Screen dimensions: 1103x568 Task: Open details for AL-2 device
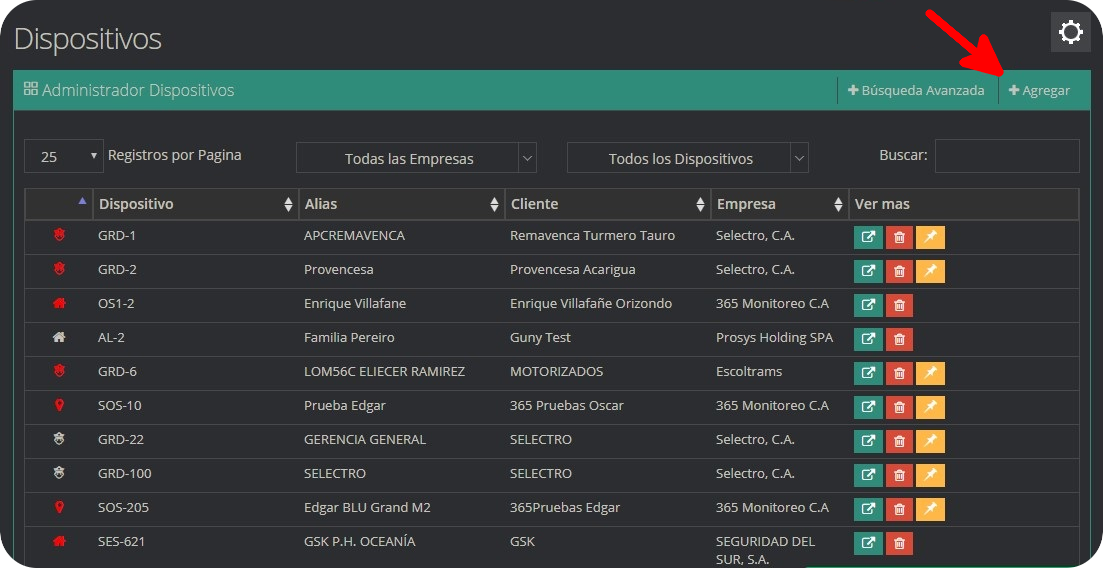coord(868,339)
